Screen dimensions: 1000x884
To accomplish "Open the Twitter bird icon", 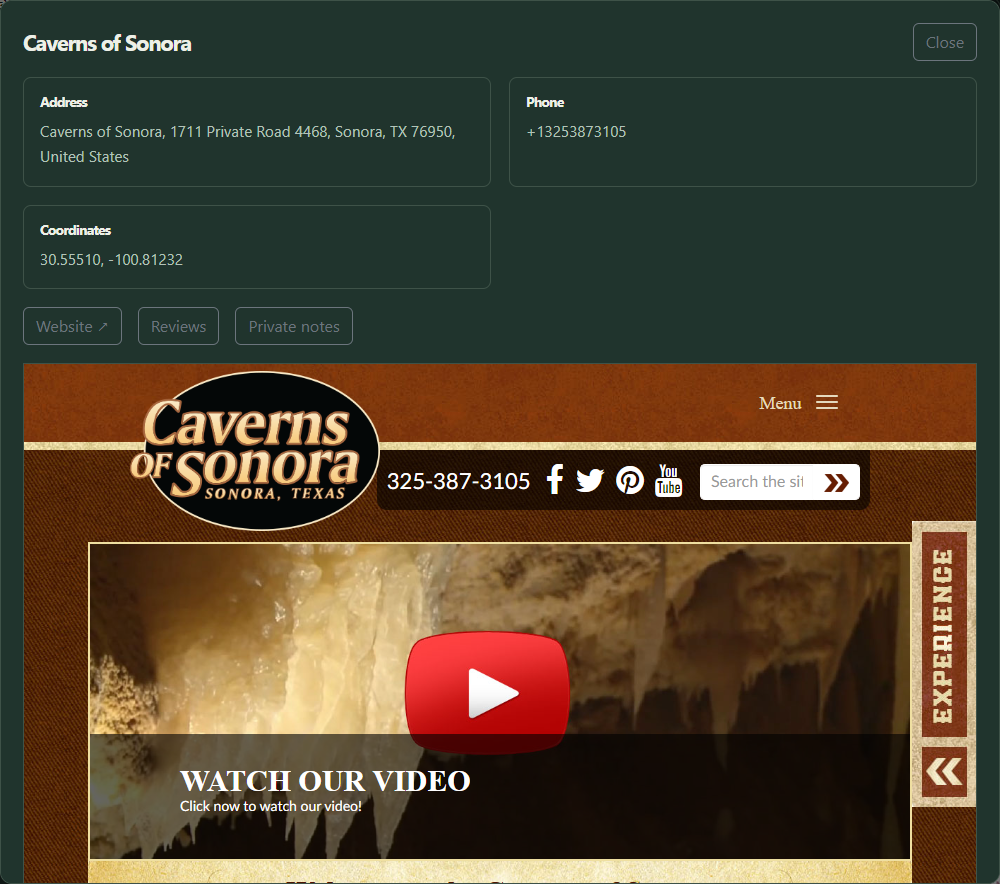I will [589, 480].
